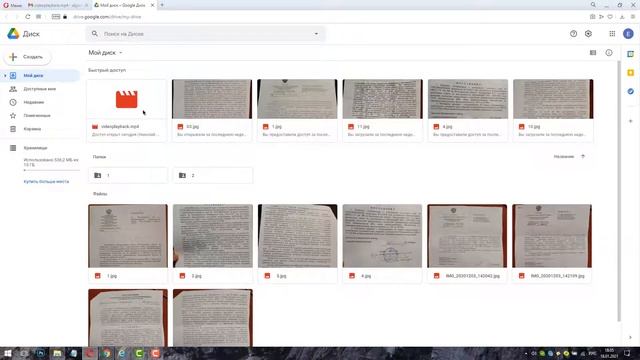This screenshot has width=640, height=360.
Task: Go back in browser history
Action: tap(6, 17)
